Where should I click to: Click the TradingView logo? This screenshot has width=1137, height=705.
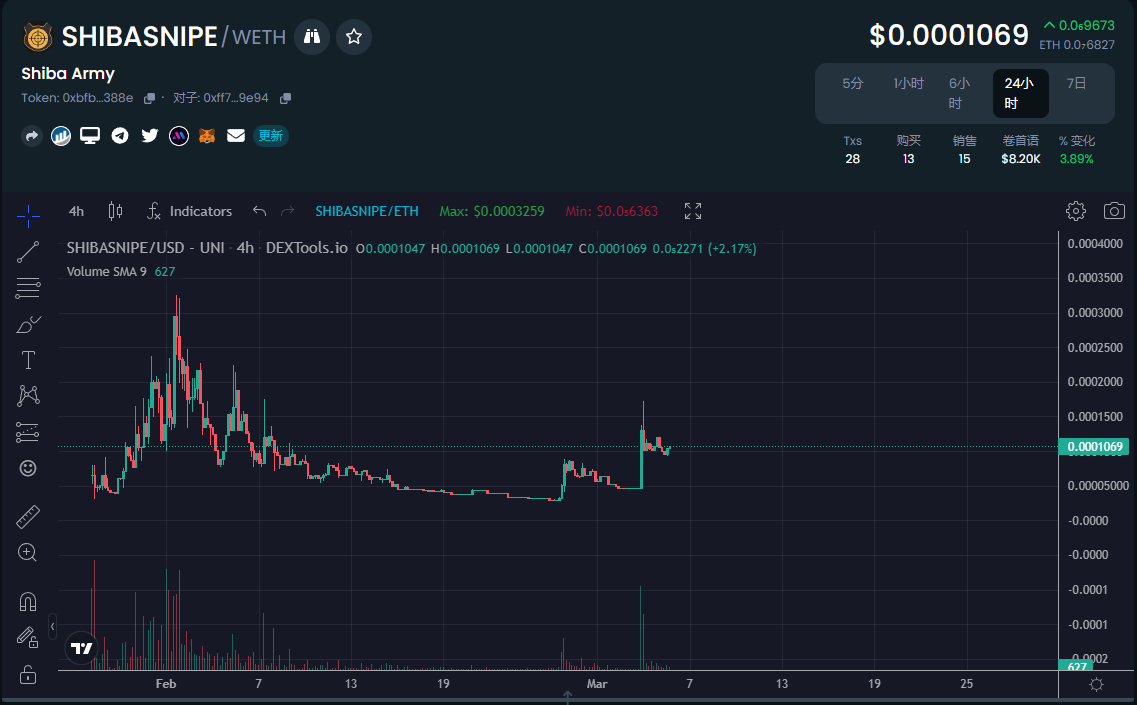(82, 648)
